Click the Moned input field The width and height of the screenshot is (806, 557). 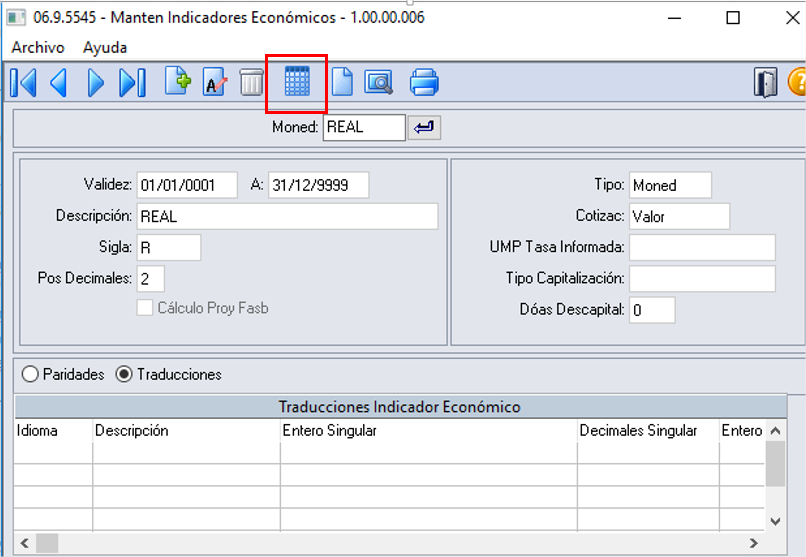(364, 127)
